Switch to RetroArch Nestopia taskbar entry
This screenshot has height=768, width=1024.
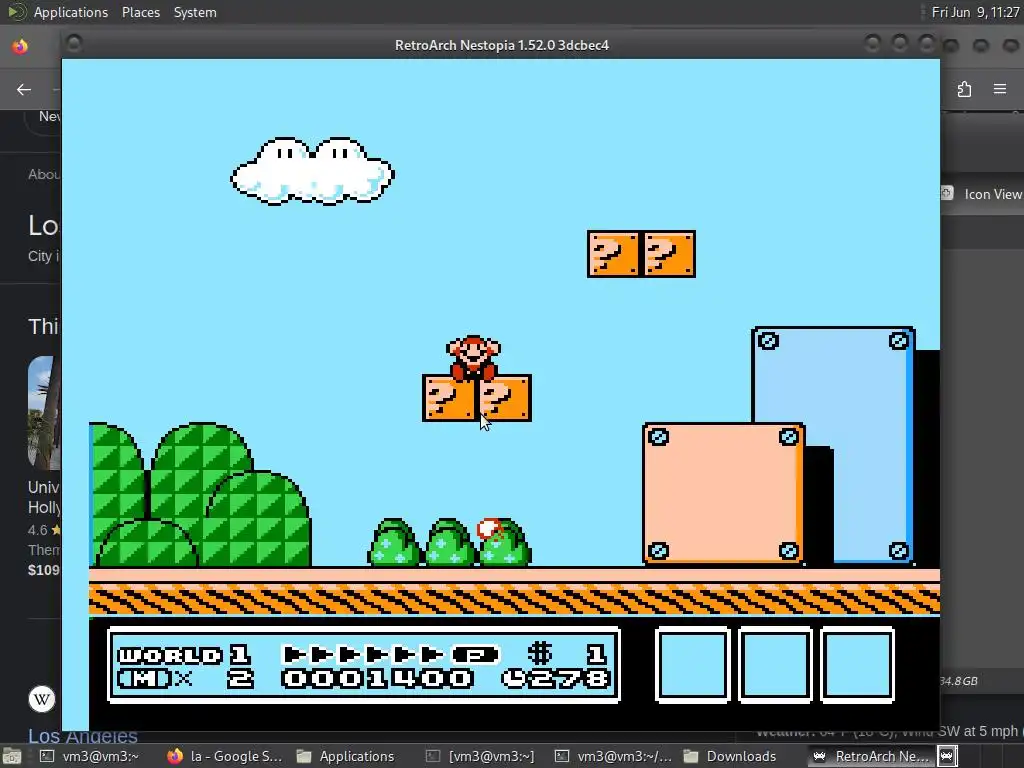coord(871,756)
